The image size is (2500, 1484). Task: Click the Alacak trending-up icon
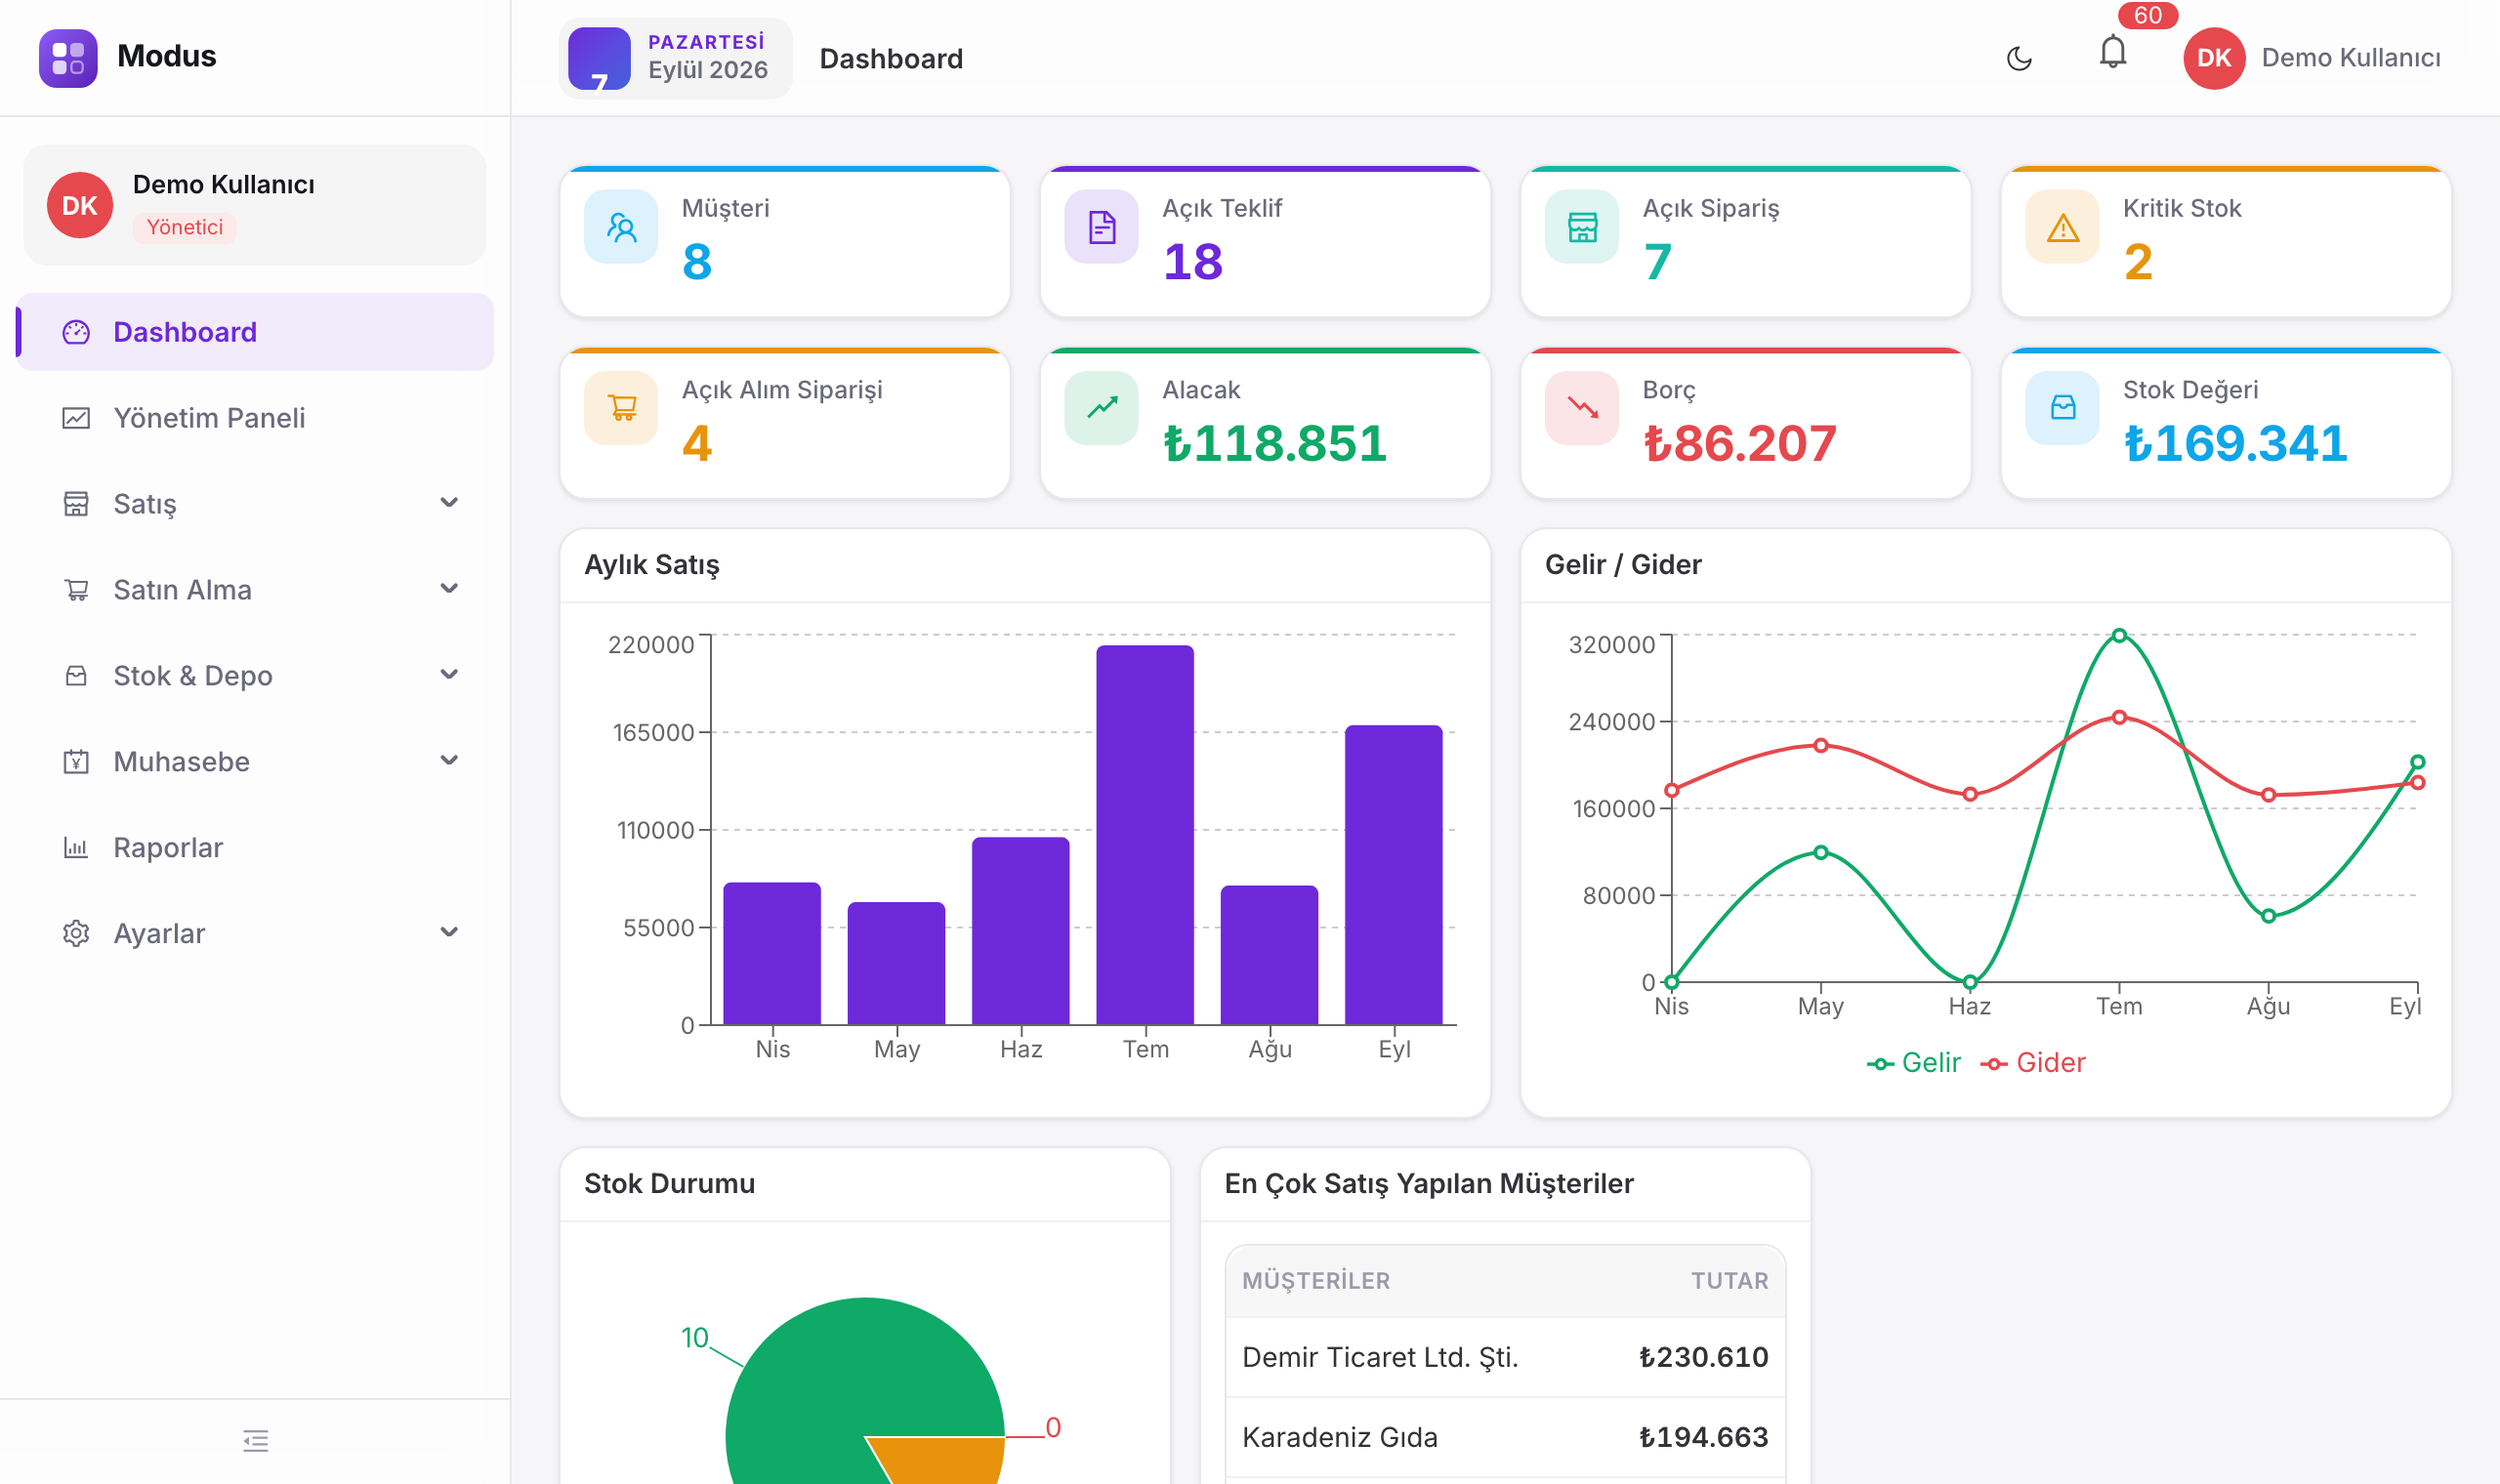pos(1101,408)
